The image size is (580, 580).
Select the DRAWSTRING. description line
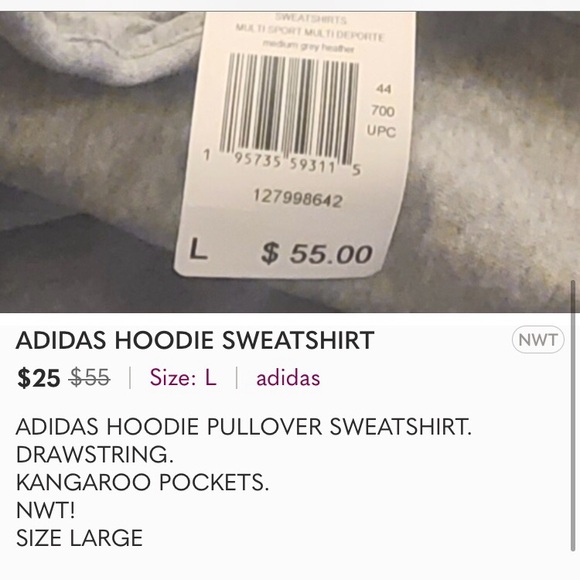point(95,454)
